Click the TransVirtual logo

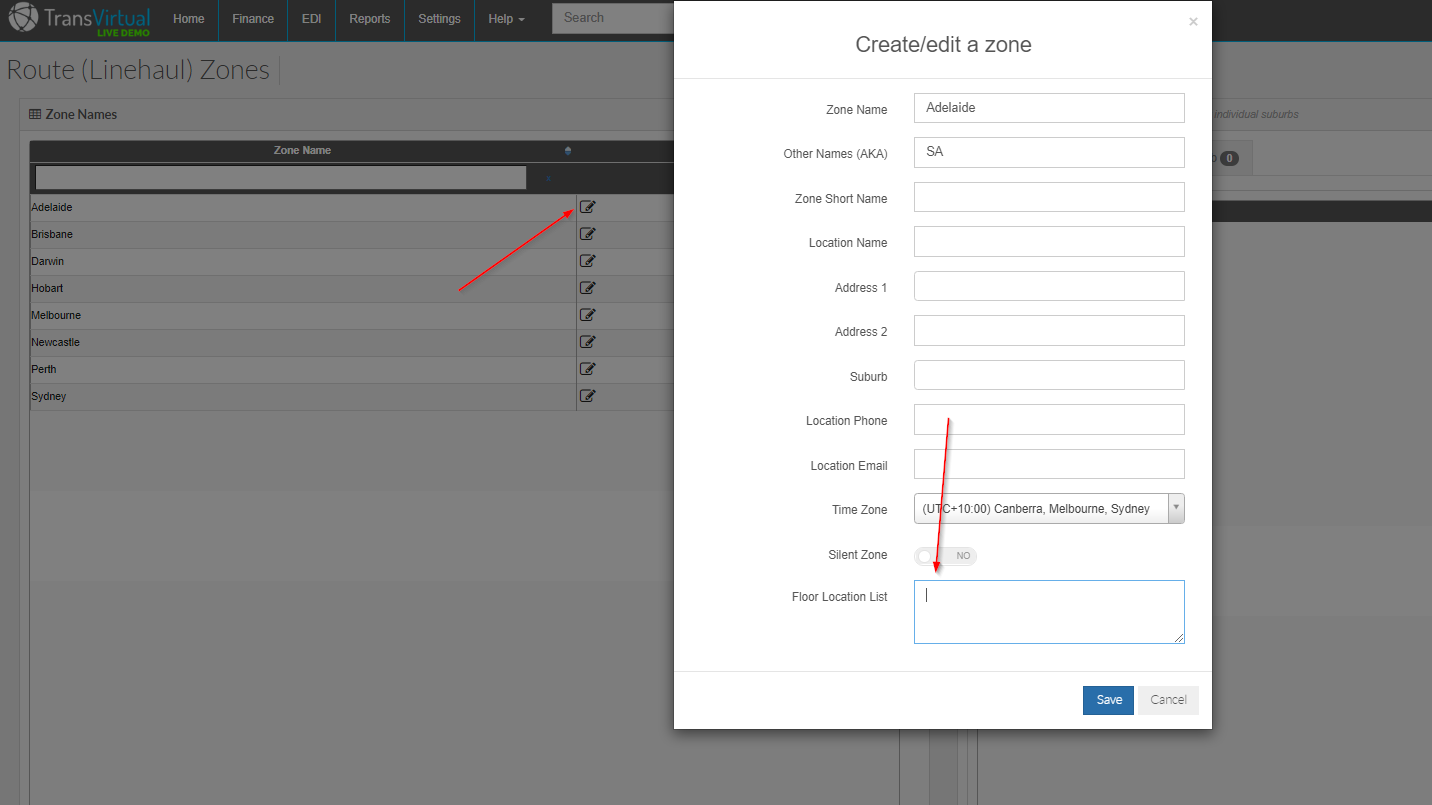tap(80, 19)
